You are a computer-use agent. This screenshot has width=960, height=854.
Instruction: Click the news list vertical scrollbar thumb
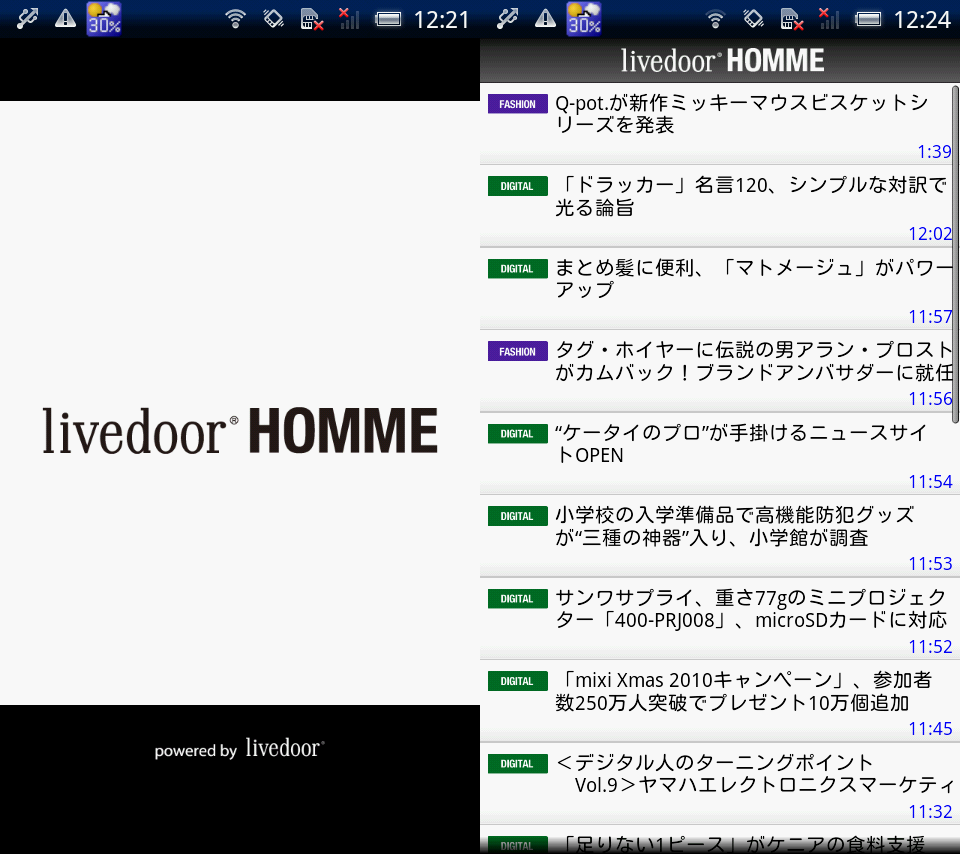(956, 254)
